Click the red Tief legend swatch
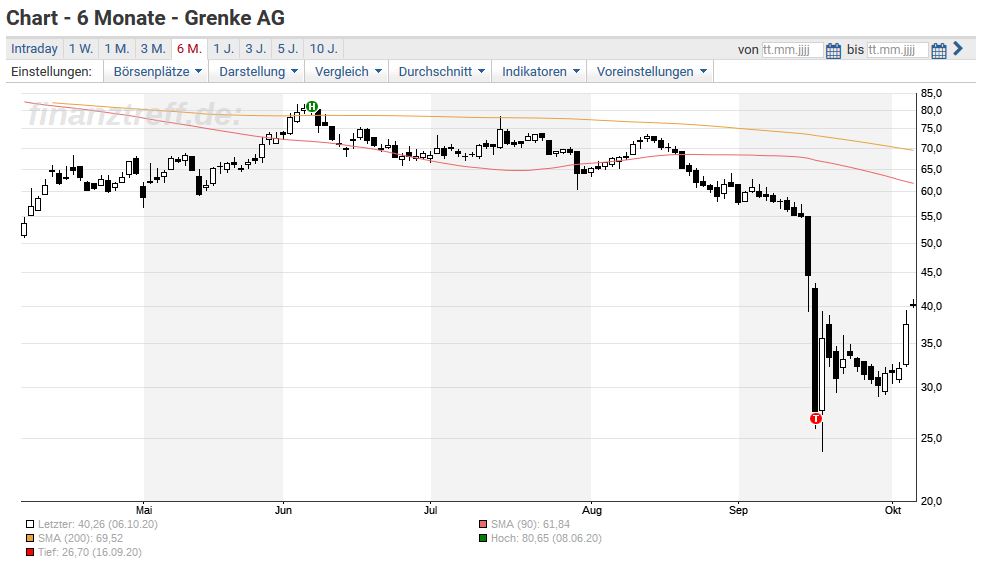 [30, 553]
